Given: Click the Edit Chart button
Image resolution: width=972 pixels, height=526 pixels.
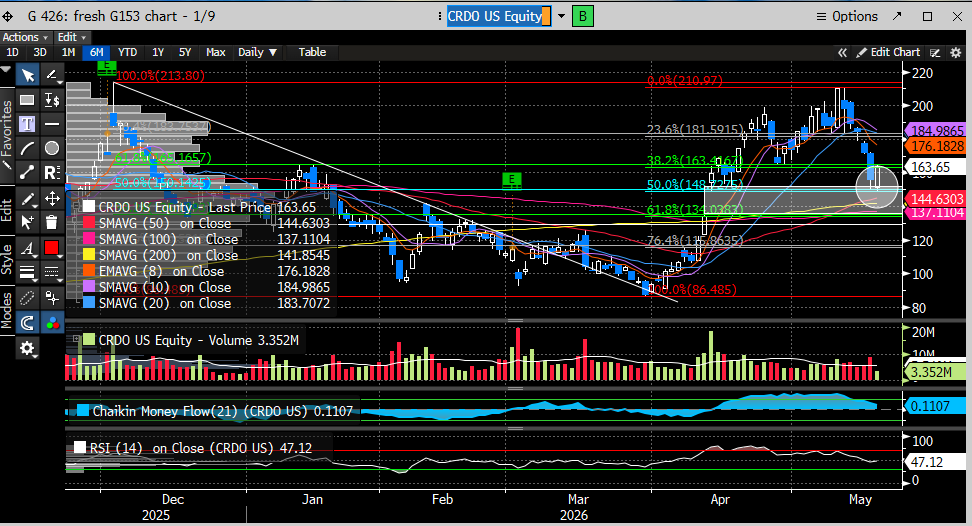Looking at the screenshot, I should click(x=888, y=53).
